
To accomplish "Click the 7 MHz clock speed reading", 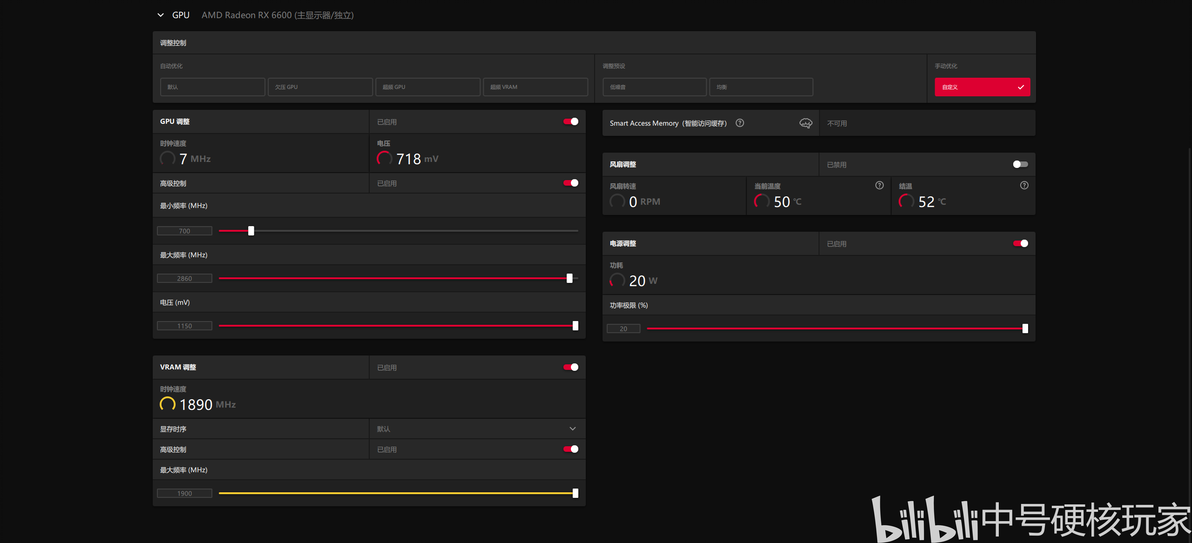I will 195,159.
